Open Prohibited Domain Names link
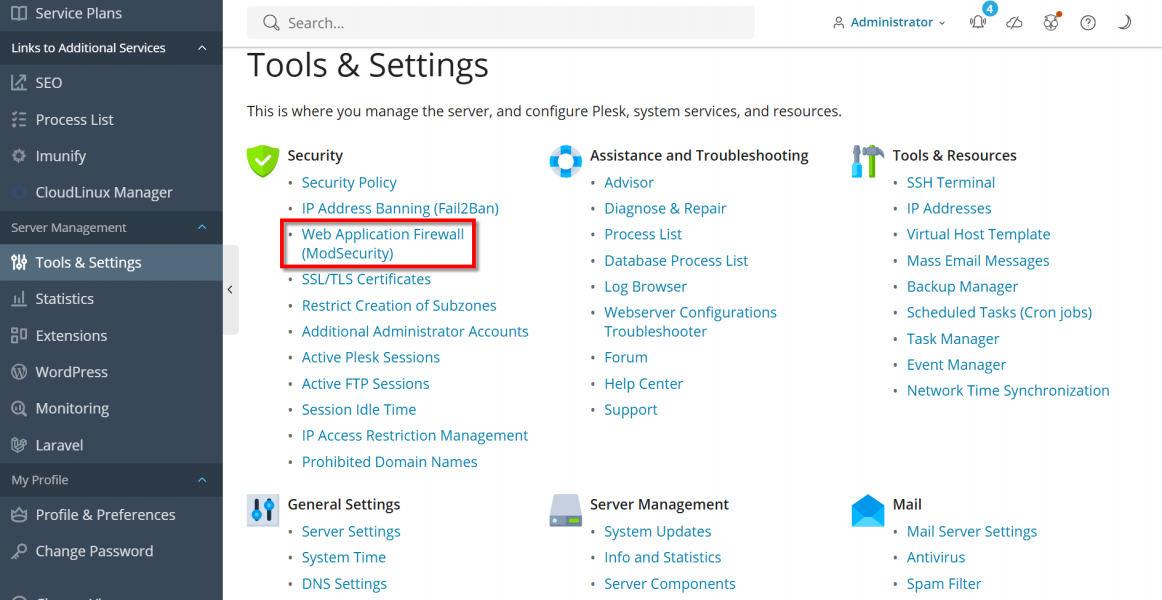Viewport: 1162px width, 600px height. 389,461
